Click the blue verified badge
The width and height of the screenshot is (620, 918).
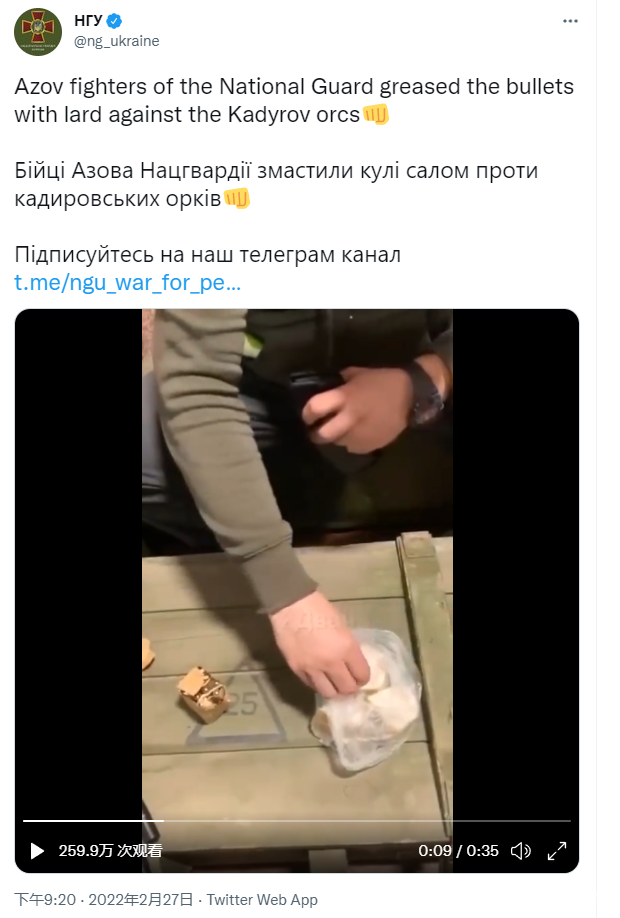tap(114, 21)
